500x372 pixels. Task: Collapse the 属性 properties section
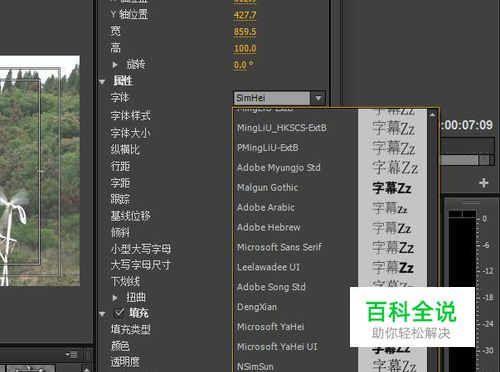coord(102,81)
